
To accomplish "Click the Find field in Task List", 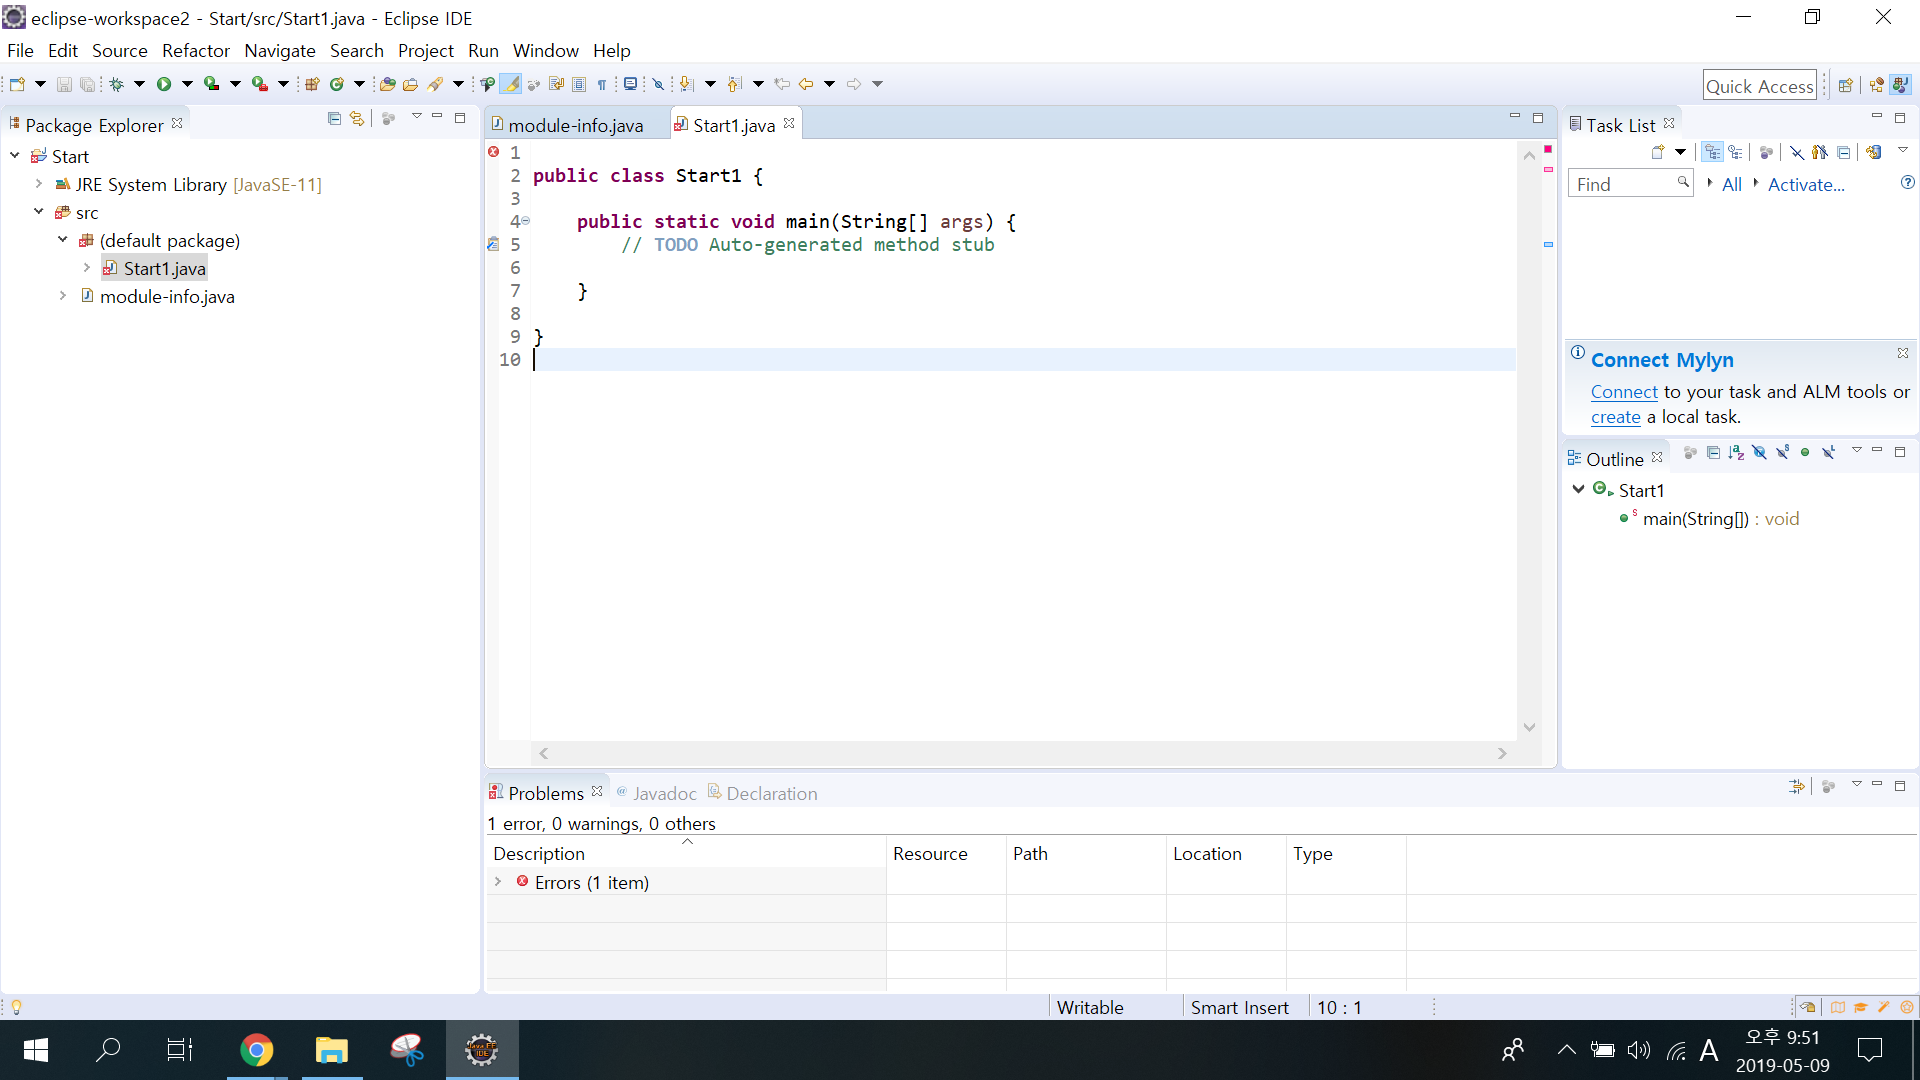I will 1621,184.
